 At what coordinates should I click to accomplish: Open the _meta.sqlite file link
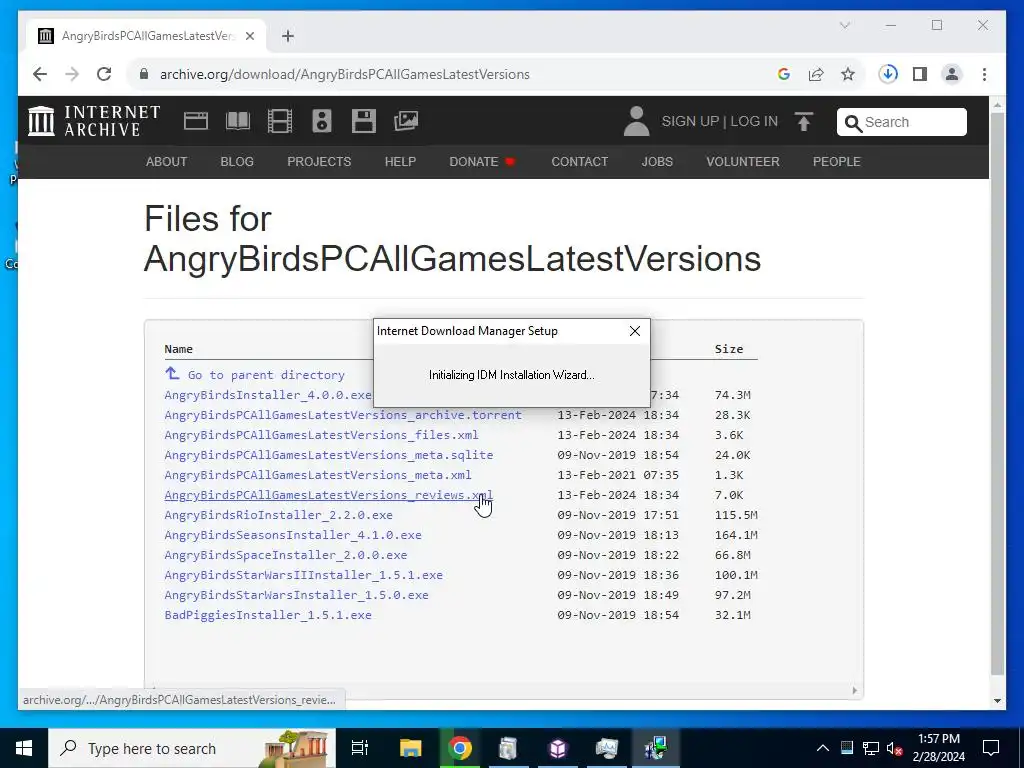click(328, 455)
